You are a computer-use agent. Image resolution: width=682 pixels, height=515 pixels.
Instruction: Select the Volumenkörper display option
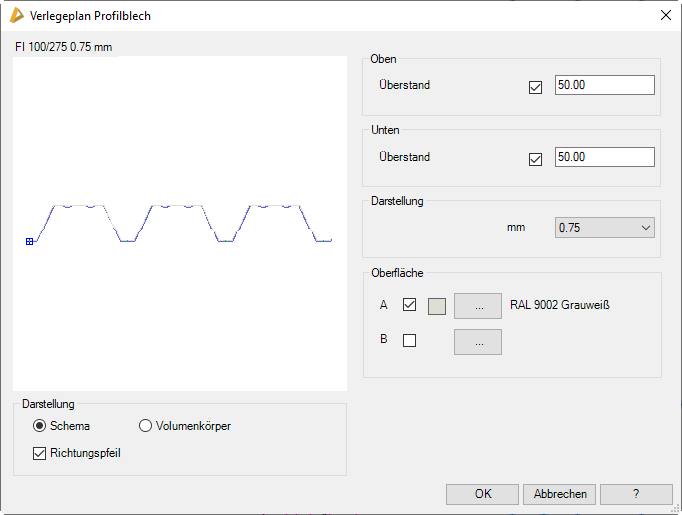tap(145, 426)
